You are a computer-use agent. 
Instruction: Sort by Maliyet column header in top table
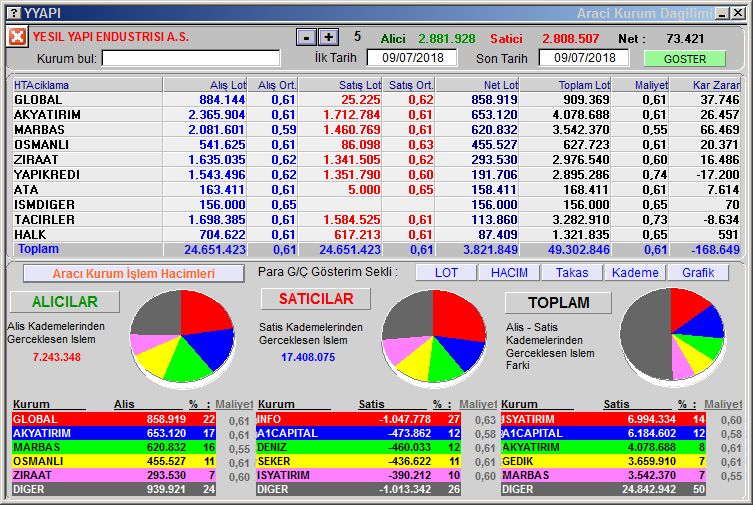click(641, 85)
